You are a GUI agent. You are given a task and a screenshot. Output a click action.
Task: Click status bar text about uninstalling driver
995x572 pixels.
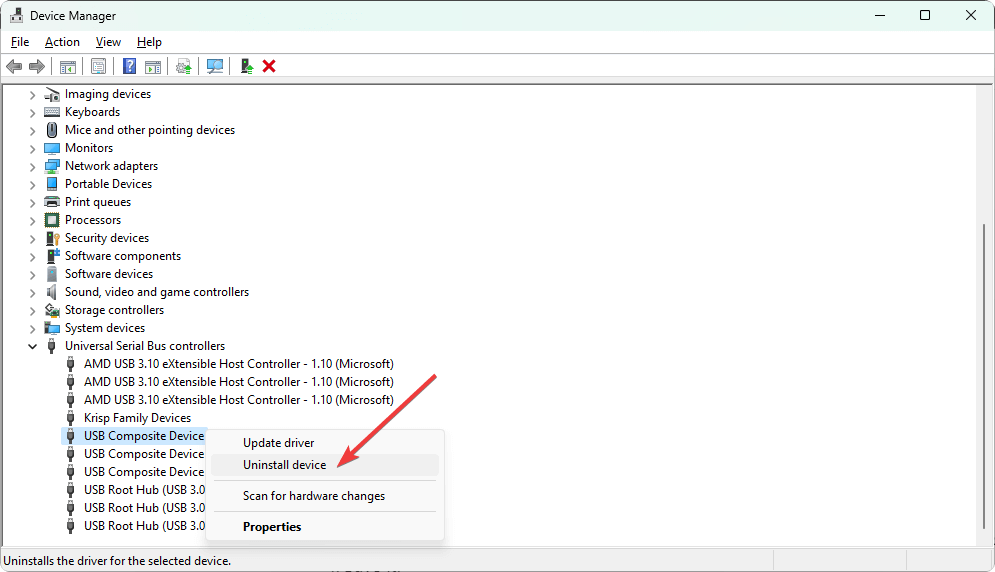point(117,561)
